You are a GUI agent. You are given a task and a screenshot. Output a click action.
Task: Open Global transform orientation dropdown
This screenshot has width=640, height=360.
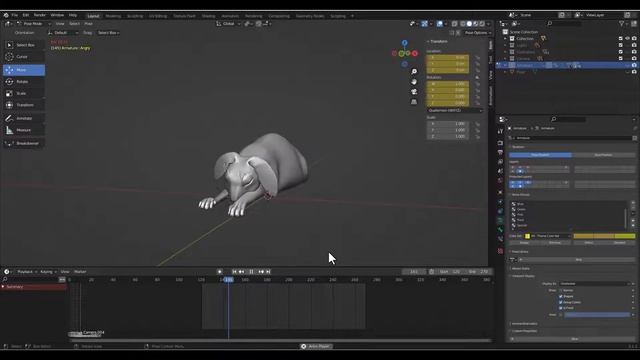(228, 24)
